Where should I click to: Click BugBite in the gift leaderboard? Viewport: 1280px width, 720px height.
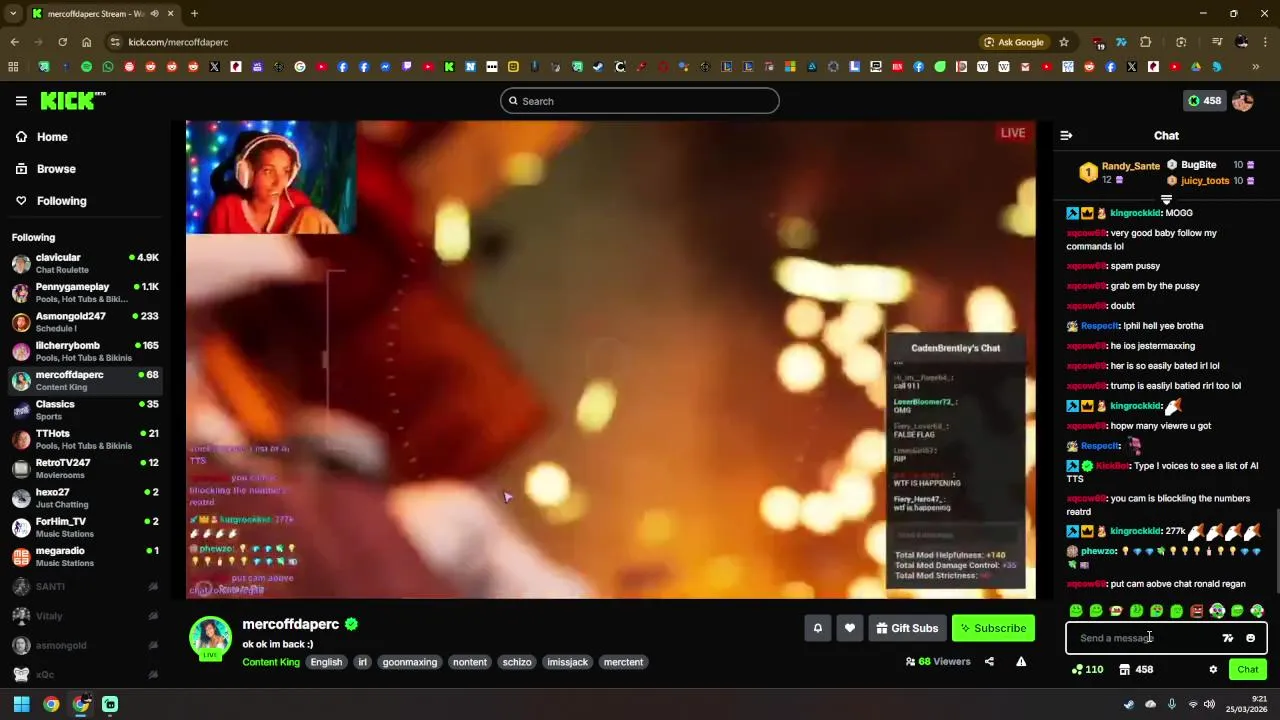(x=1198, y=165)
